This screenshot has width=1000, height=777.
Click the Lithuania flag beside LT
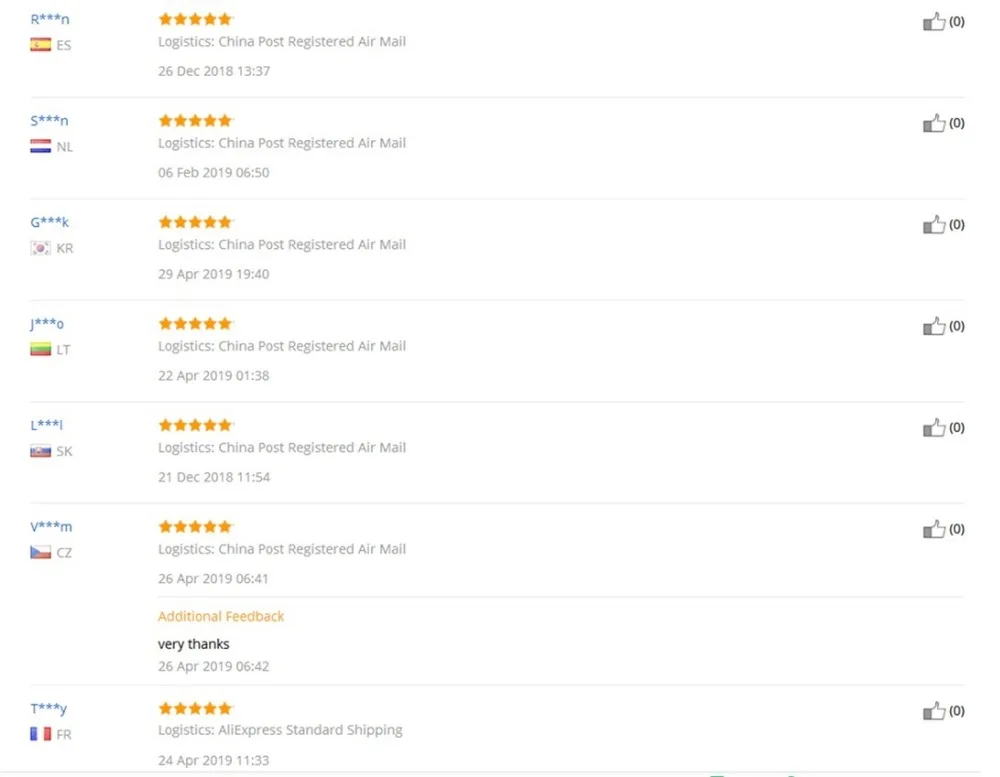click(41, 349)
